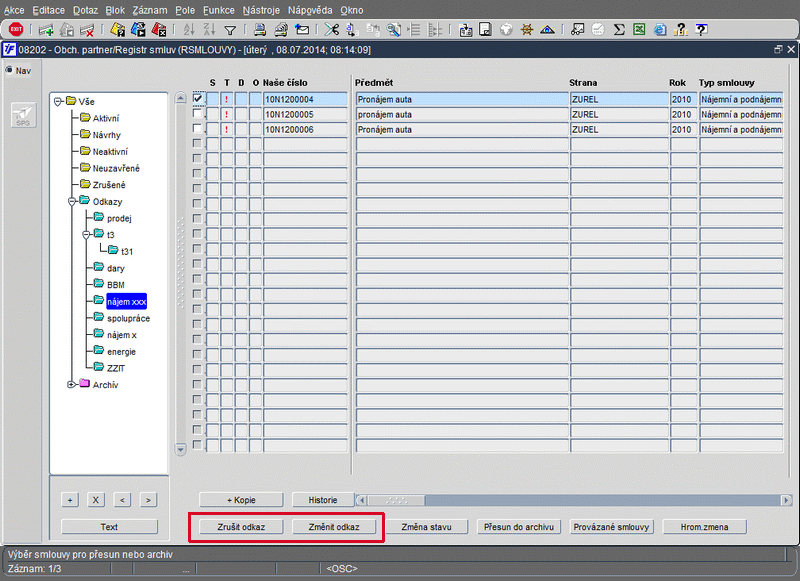800x581 pixels.
Task: Click the magnifier search icon
Action: pos(393,30)
